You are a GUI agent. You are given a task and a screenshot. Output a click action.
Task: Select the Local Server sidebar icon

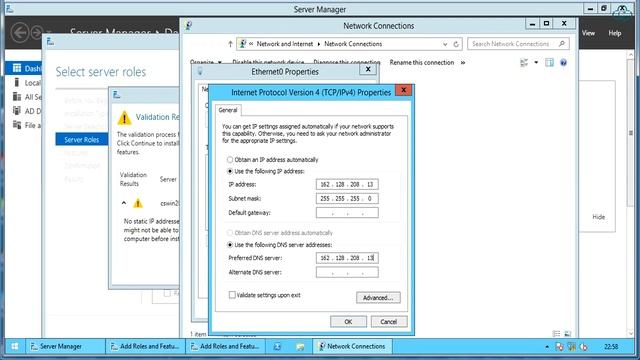17,82
